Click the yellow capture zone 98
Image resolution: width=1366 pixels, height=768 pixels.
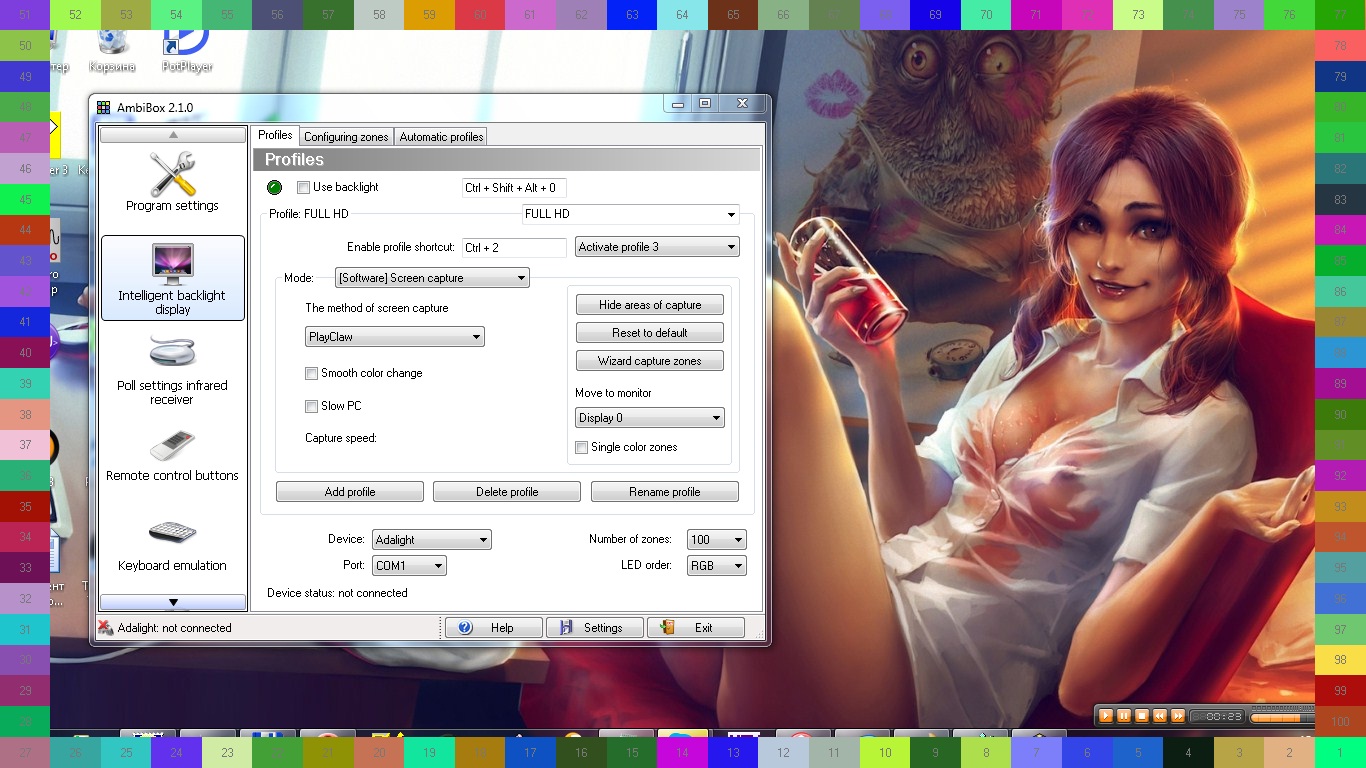point(1340,660)
